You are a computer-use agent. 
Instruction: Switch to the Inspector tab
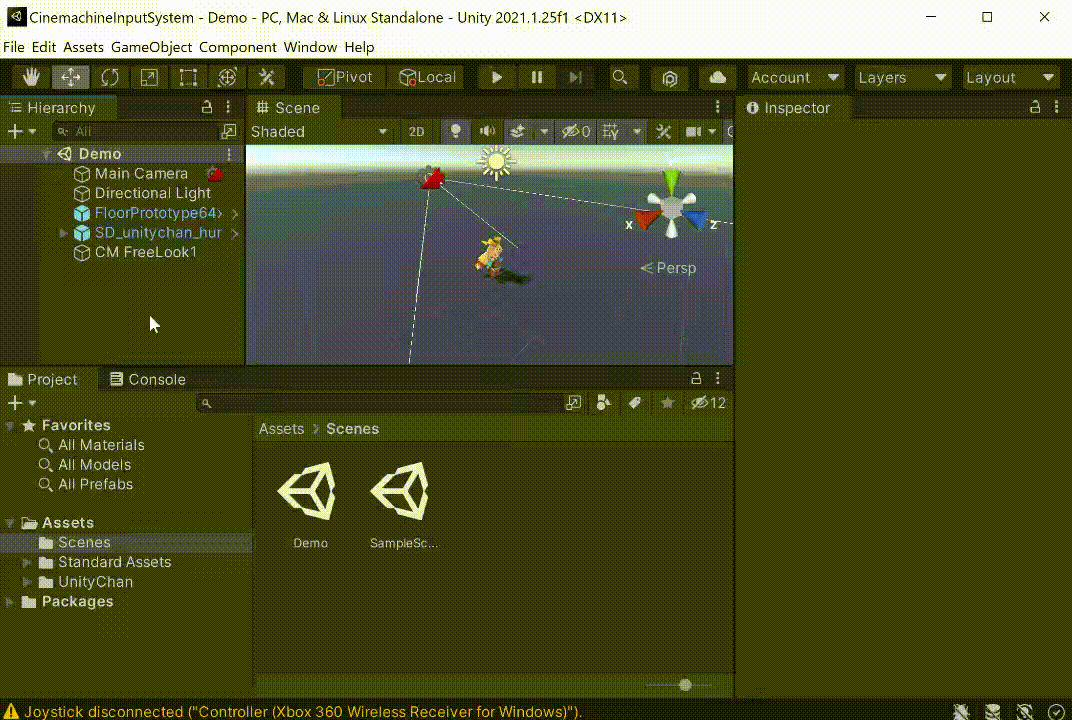point(793,108)
